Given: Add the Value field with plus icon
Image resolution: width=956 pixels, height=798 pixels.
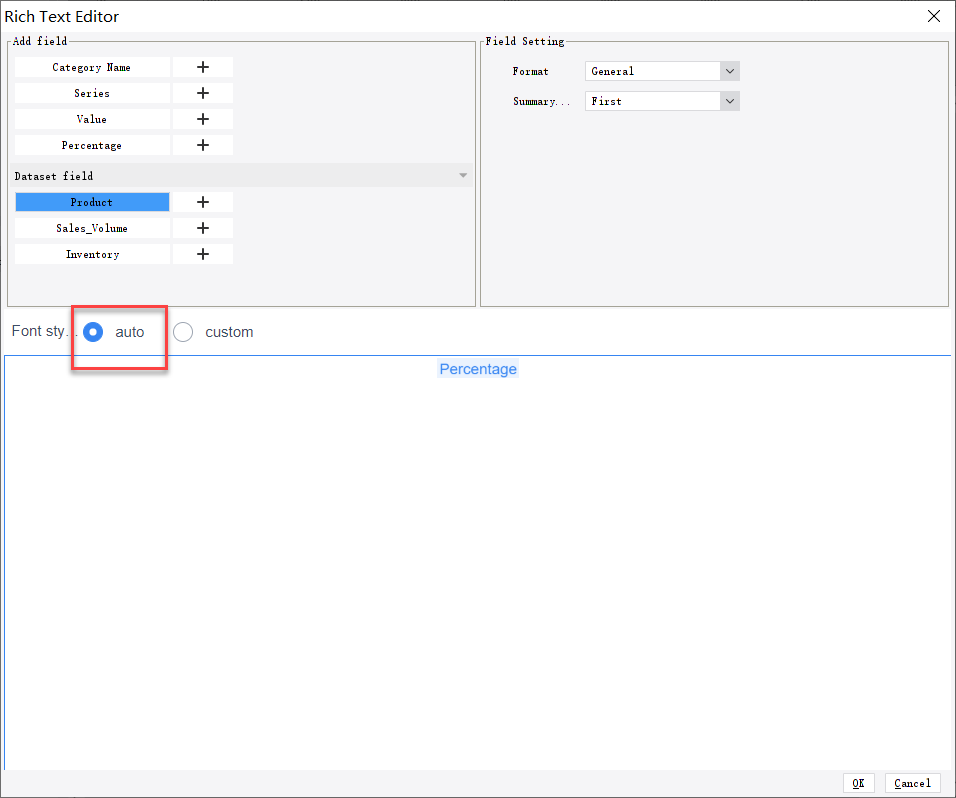Looking at the screenshot, I should click(202, 119).
